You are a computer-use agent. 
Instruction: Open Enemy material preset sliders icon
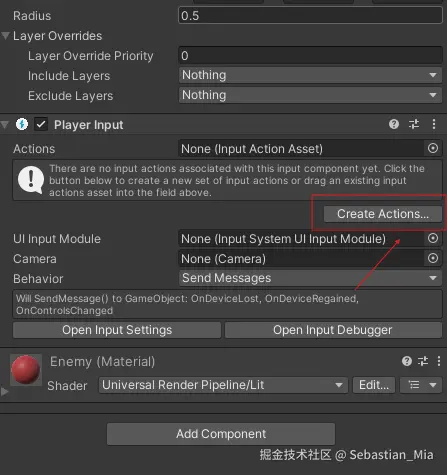[423, 361]
